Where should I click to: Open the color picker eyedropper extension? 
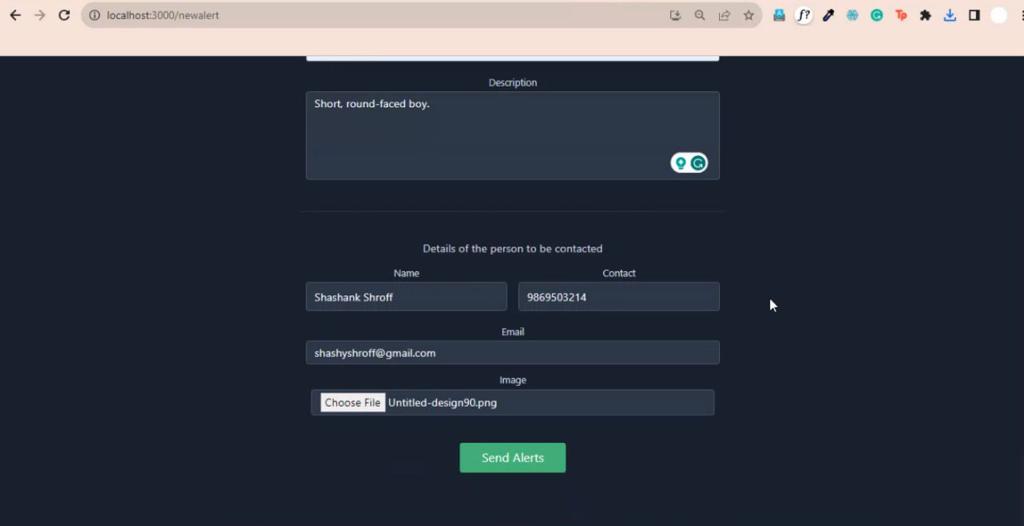[828, 15]
